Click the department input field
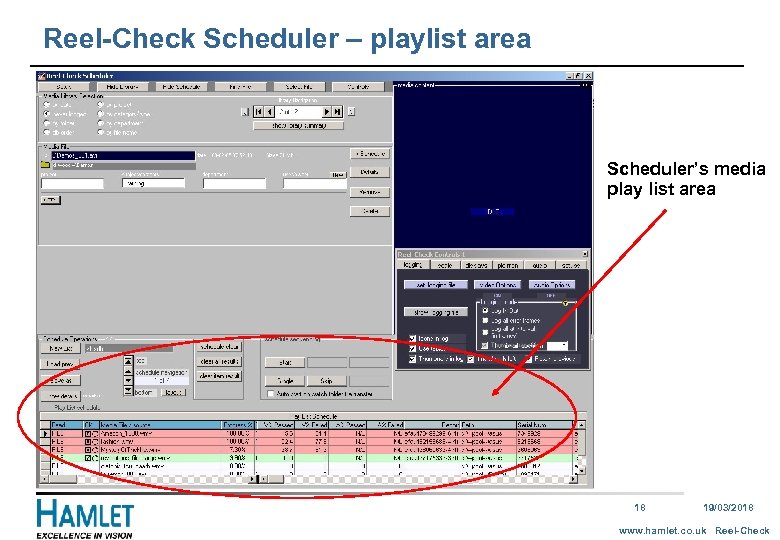 pyautogui.click(x=234, y=184)
